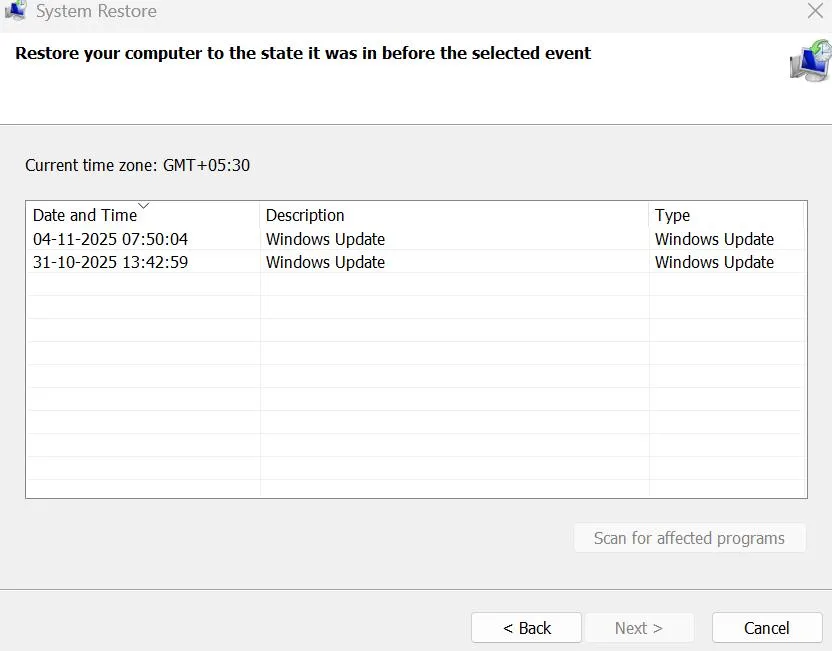Click the Description cell of the 04-11-2025 entry
The image size is (832, 651).
pos(325,239)
